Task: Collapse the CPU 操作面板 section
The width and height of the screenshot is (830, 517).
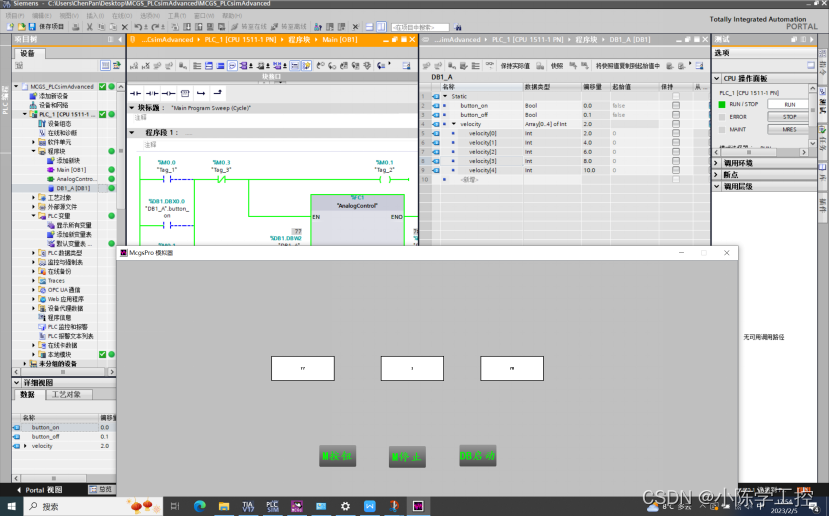Action: point(717,78)
